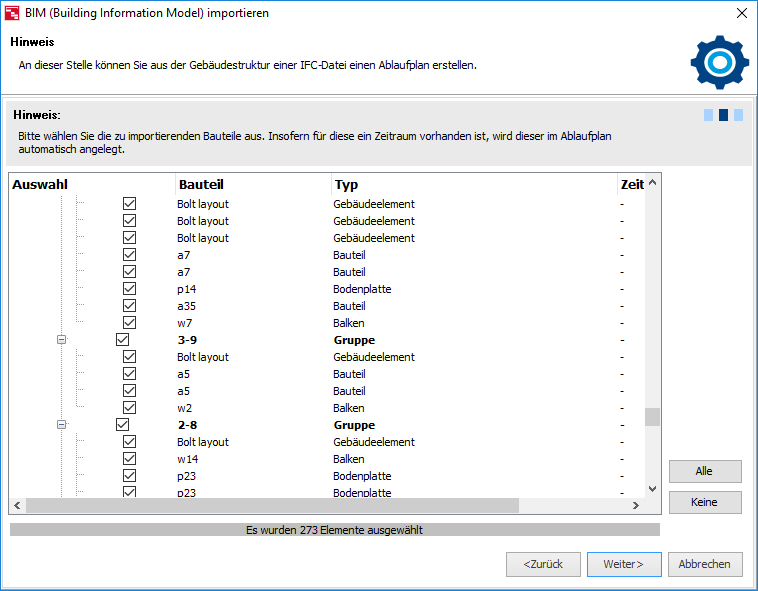Click the Typ column header
The image size is (758, 591).
coord(473,185)
